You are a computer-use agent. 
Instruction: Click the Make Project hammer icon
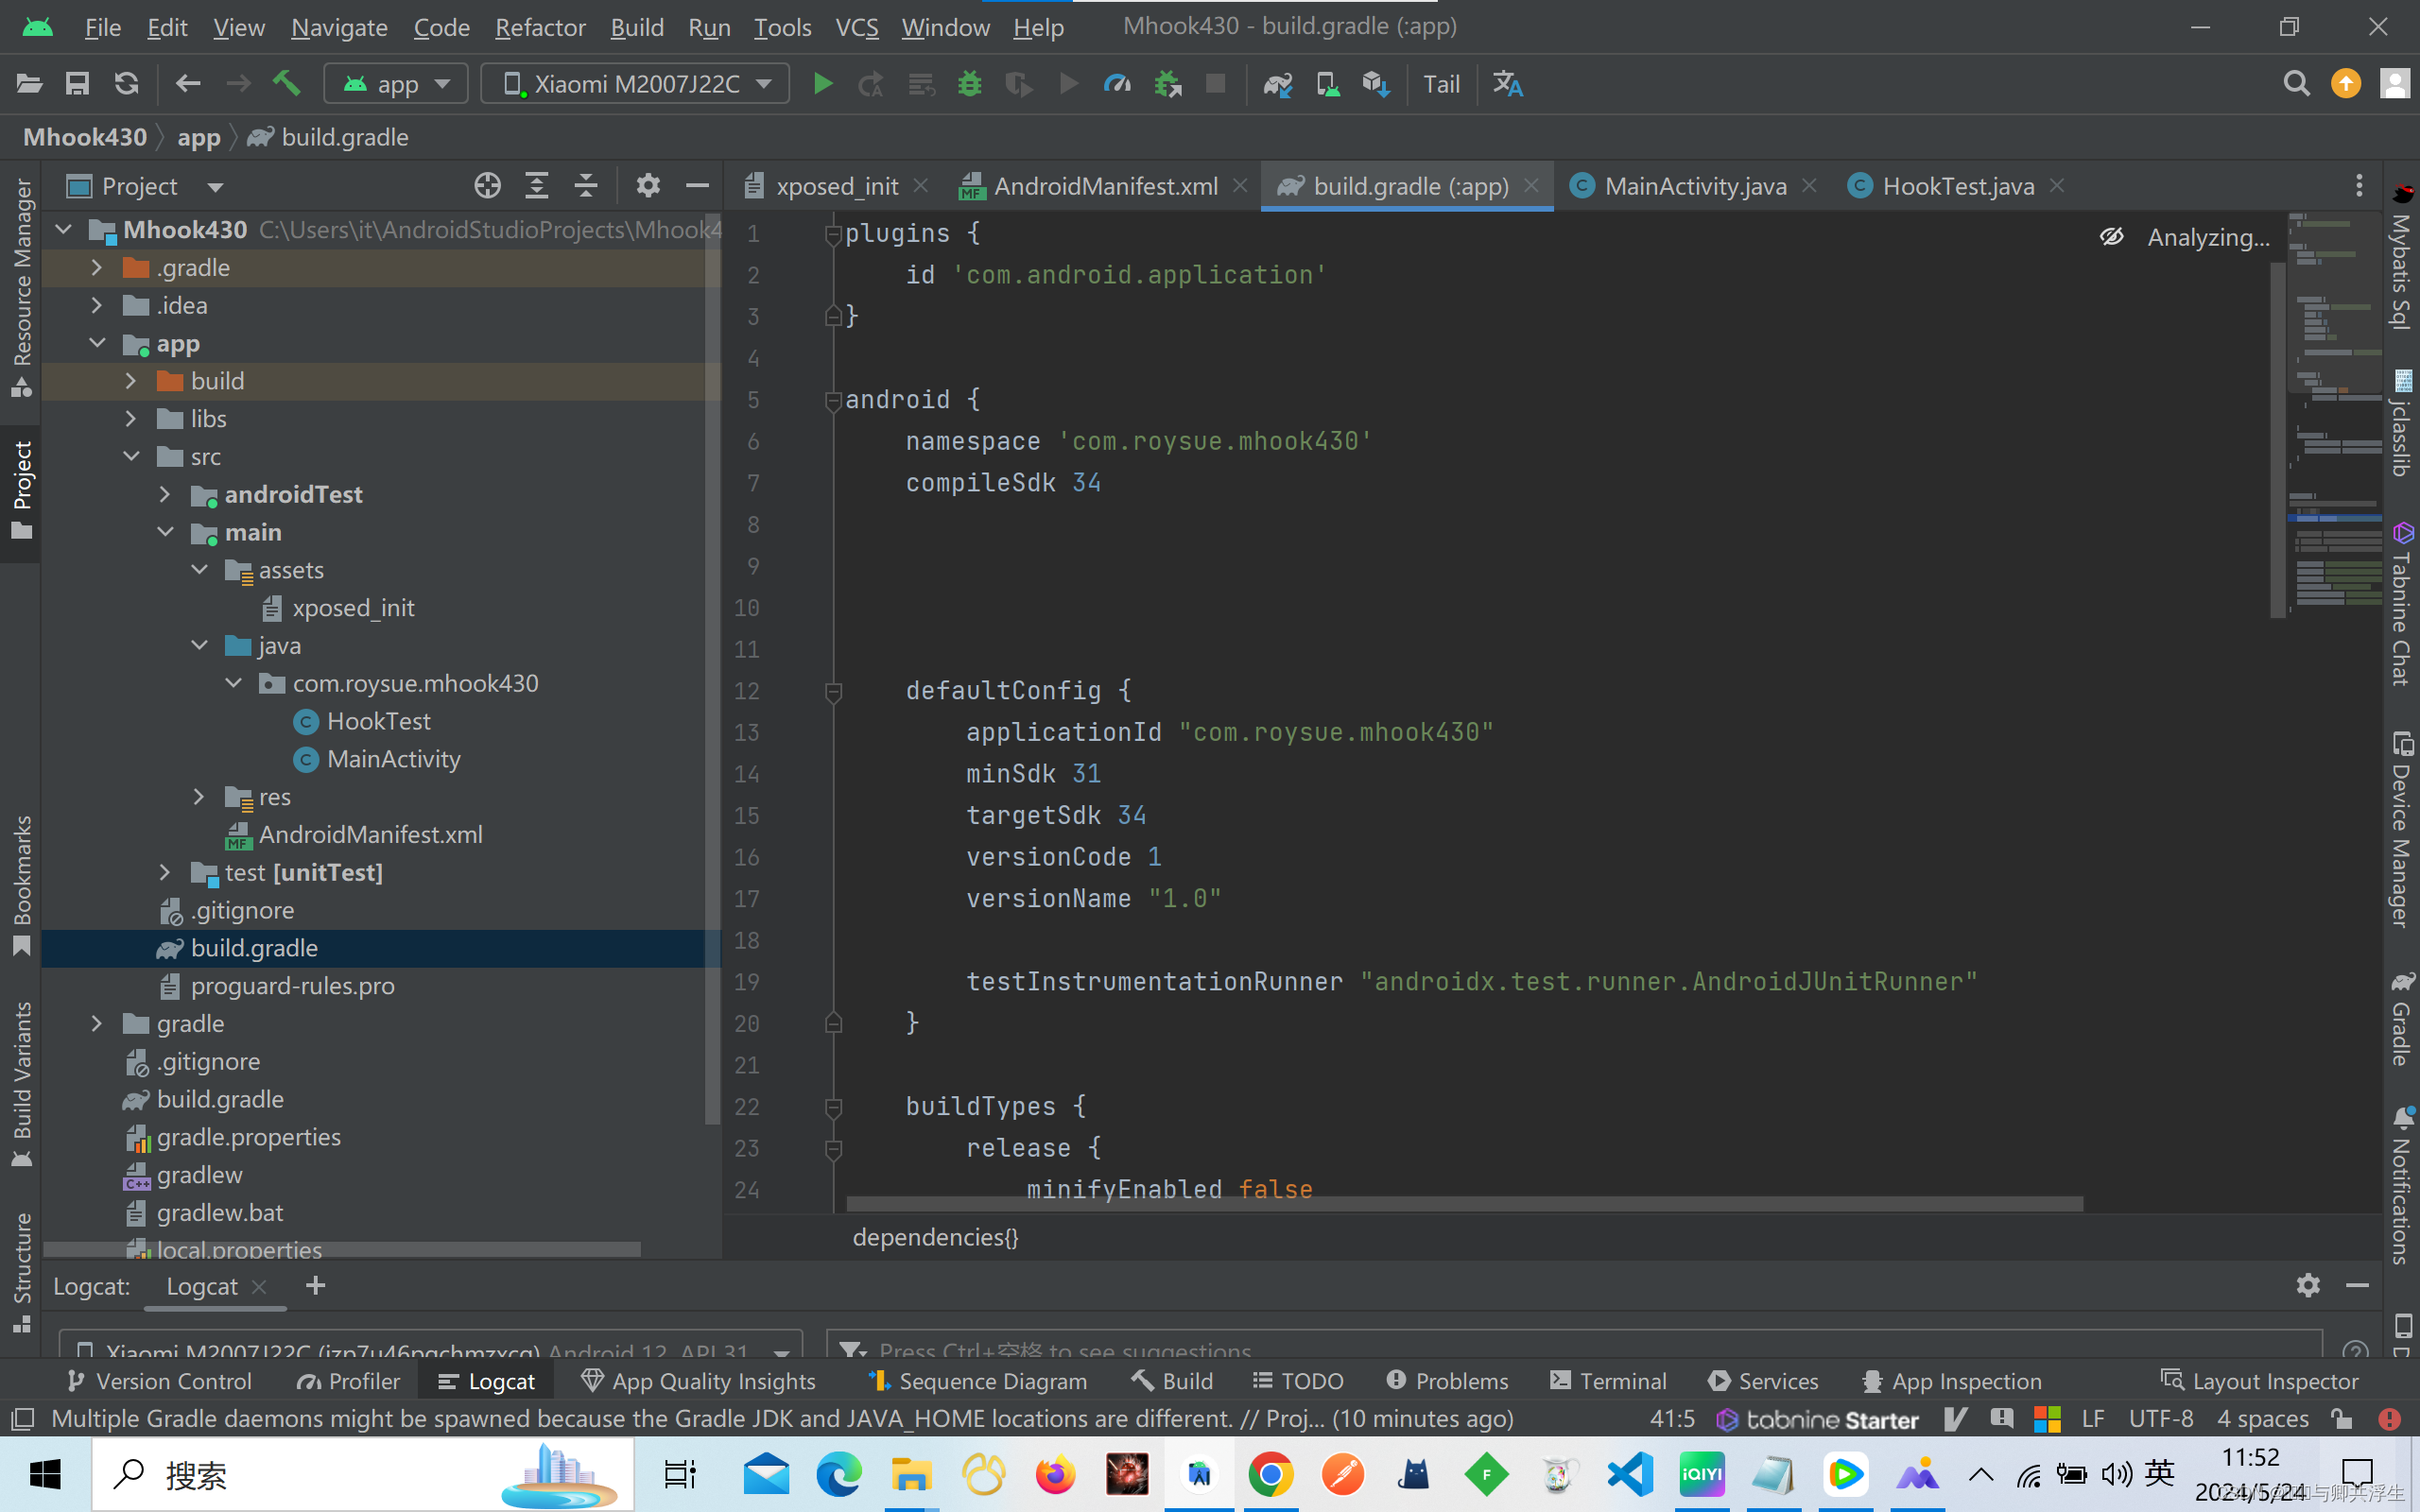coord(287,84)
